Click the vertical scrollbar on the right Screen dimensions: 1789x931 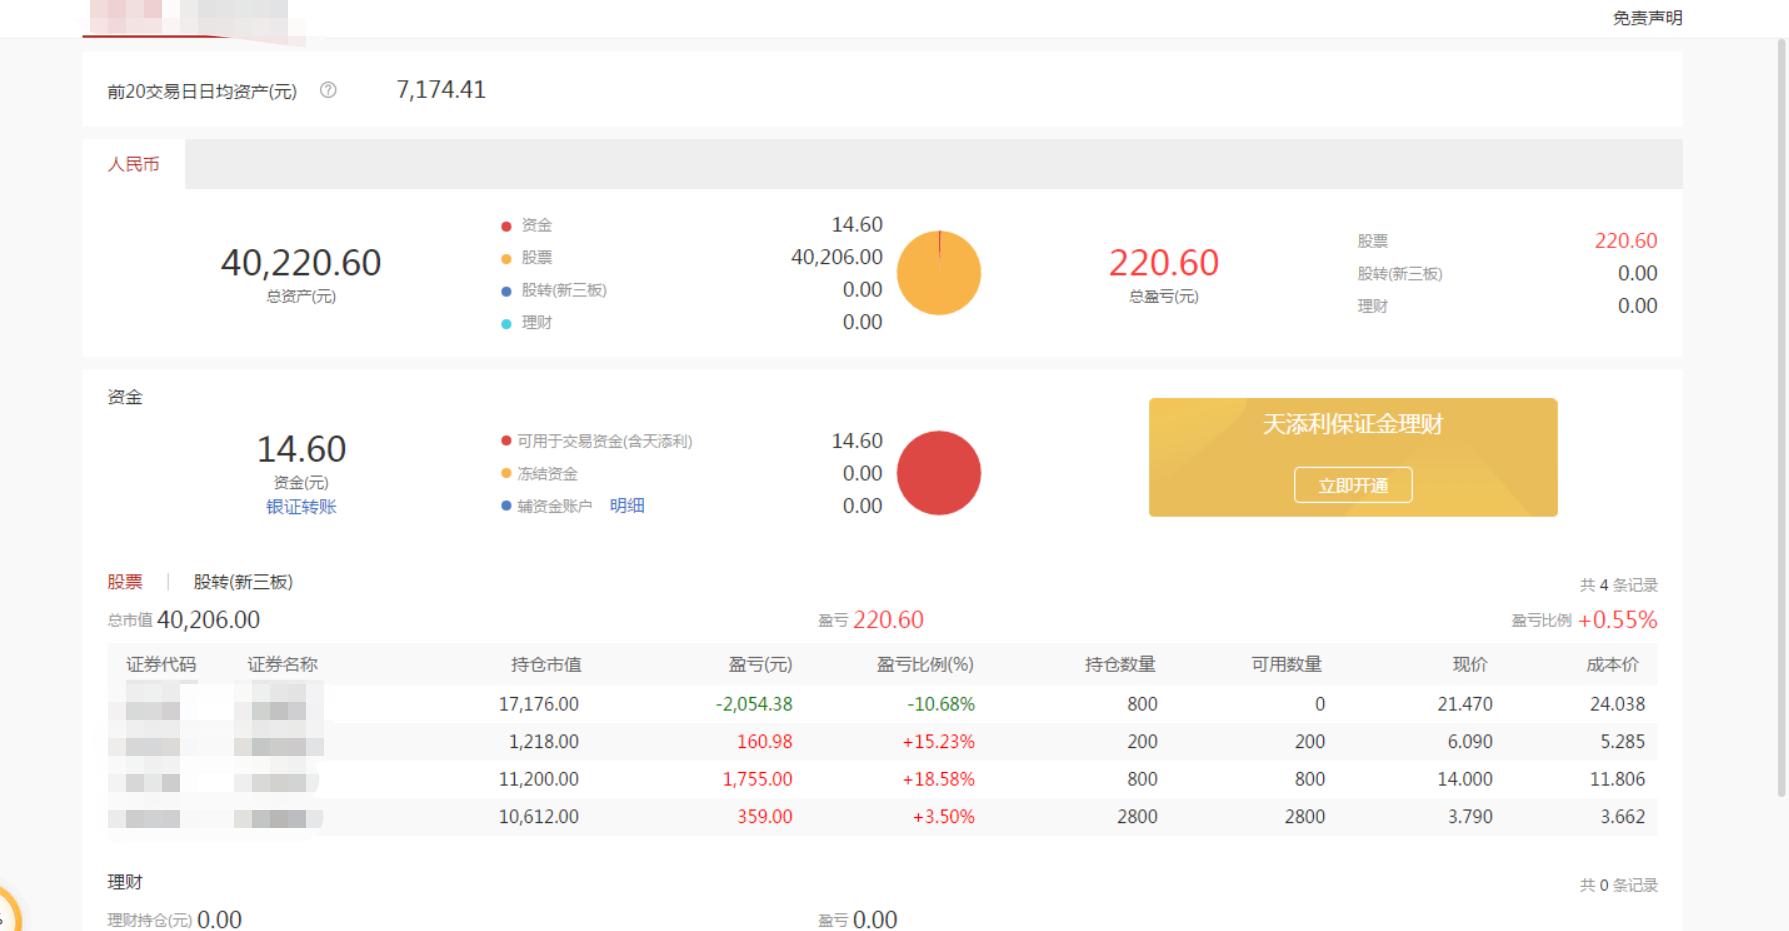pos(1780,400)
